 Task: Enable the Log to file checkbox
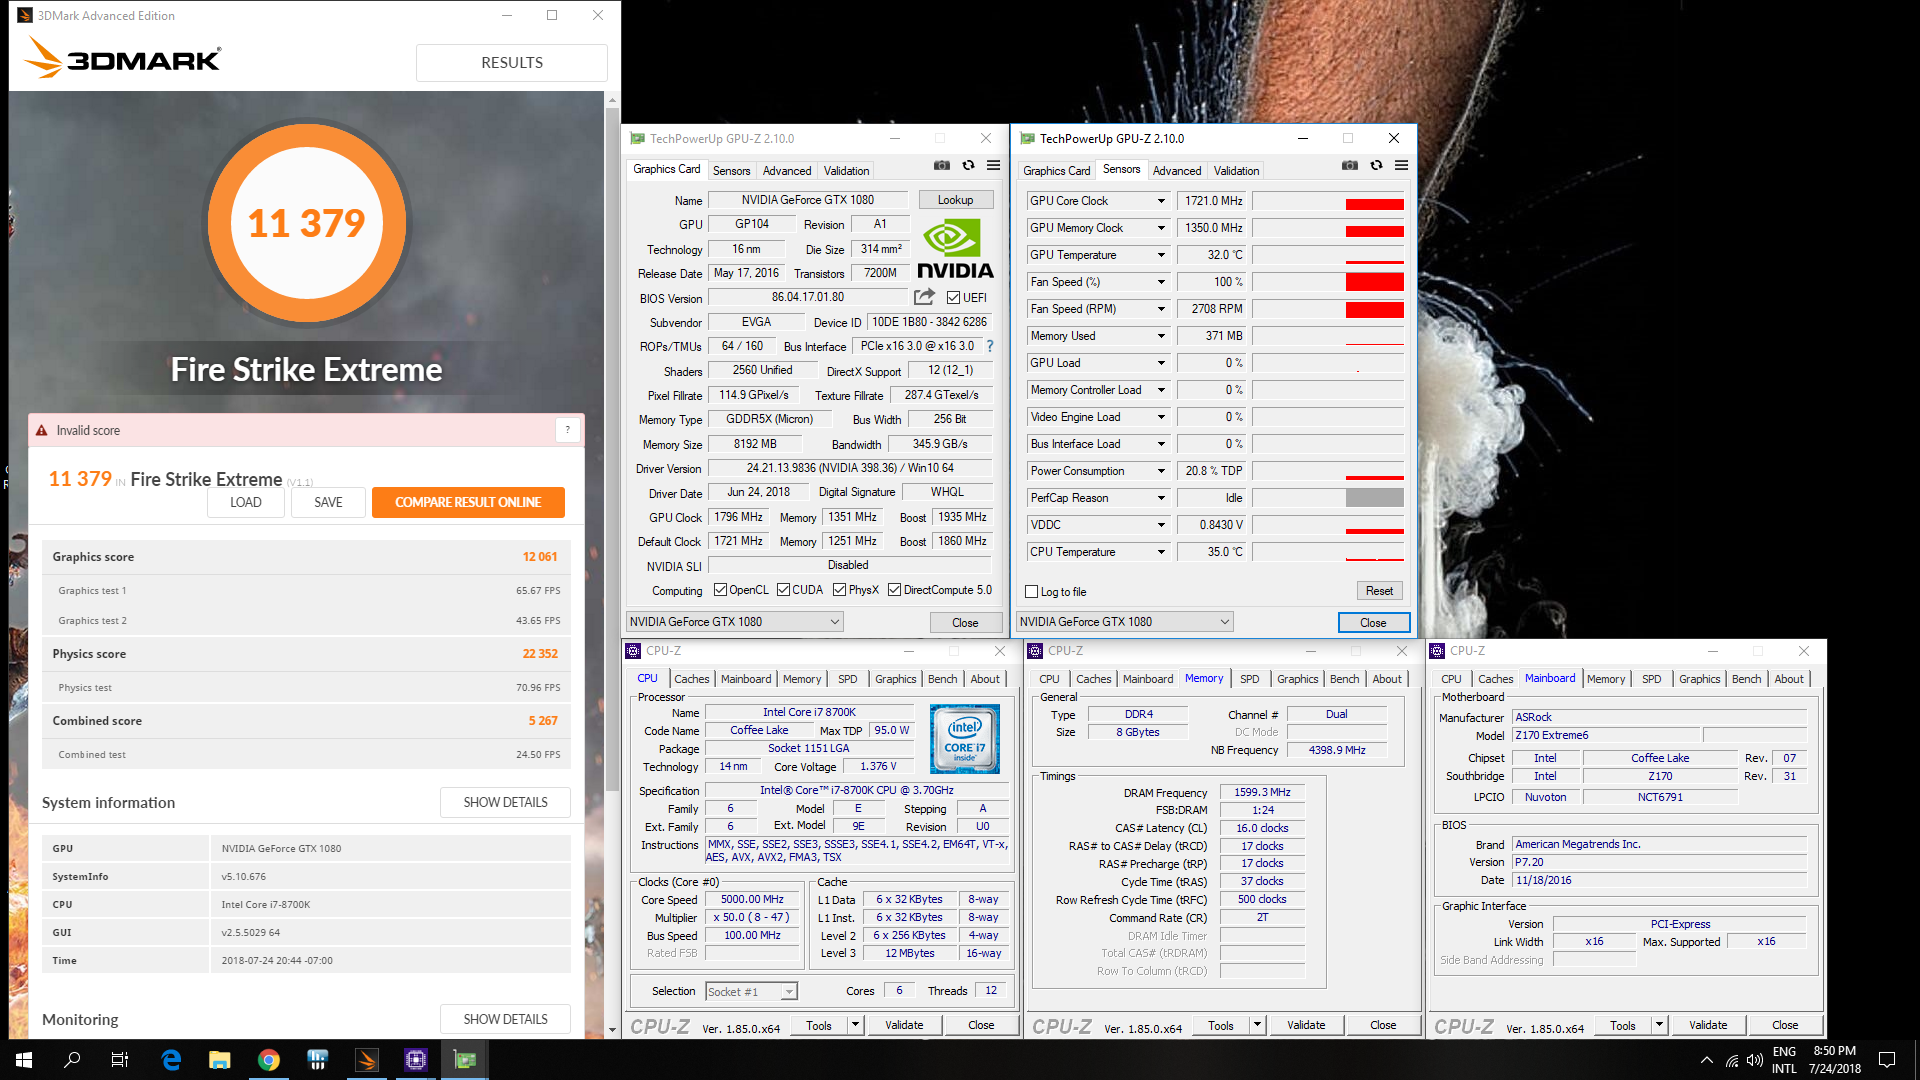[1032, 592]
